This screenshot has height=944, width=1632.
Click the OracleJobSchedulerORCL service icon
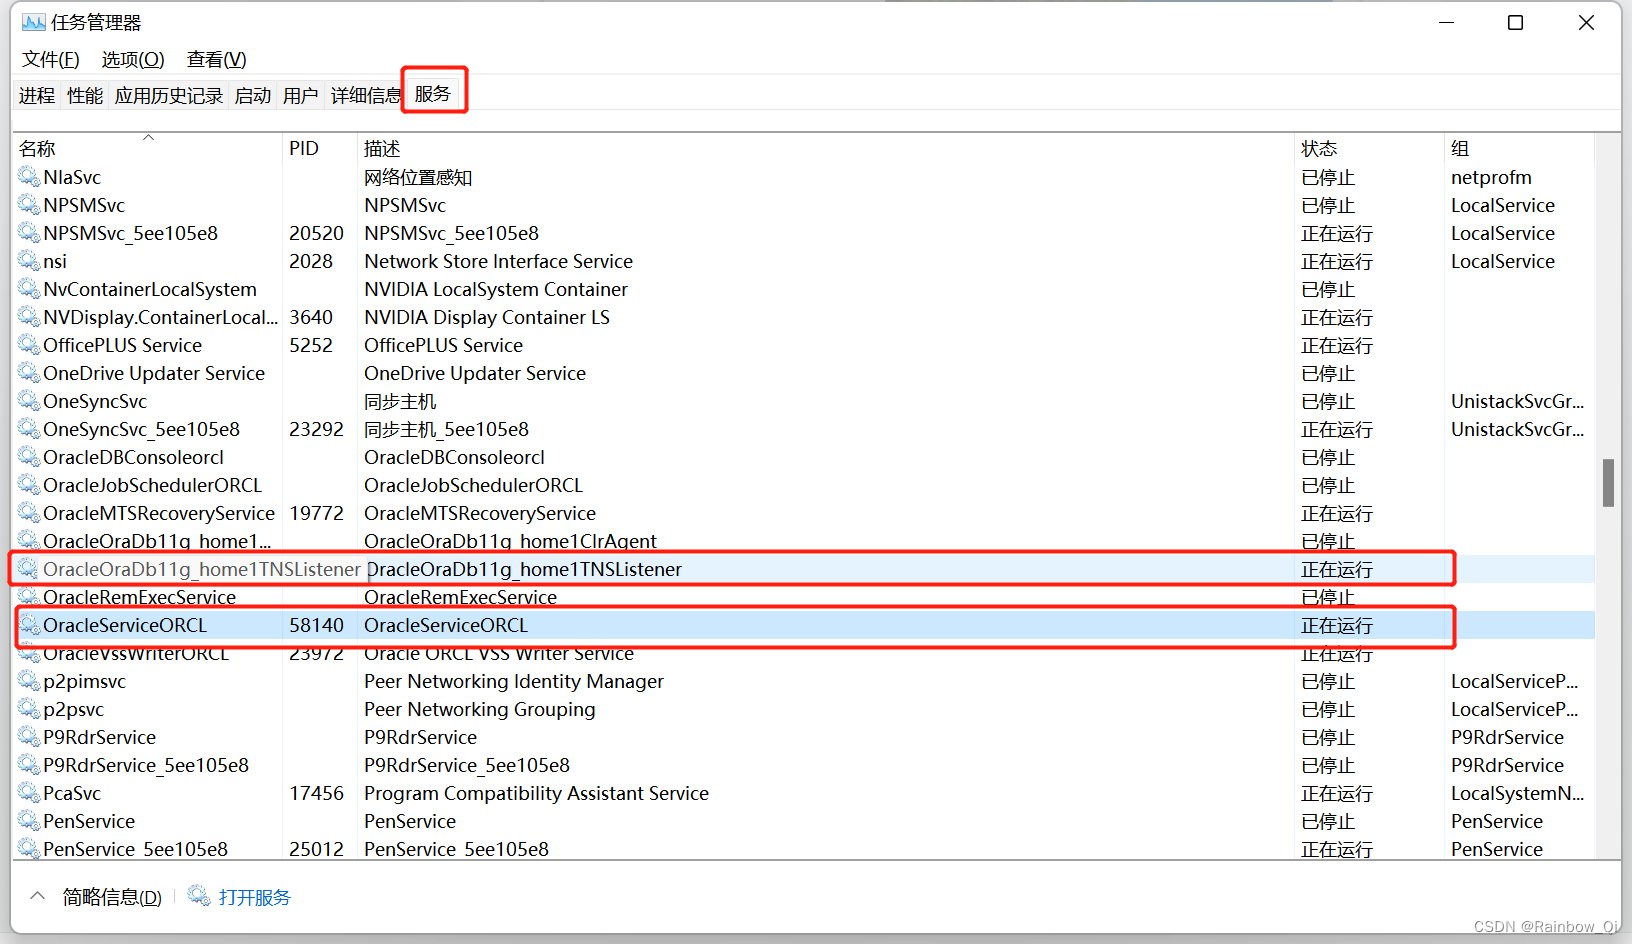(29, 485)
